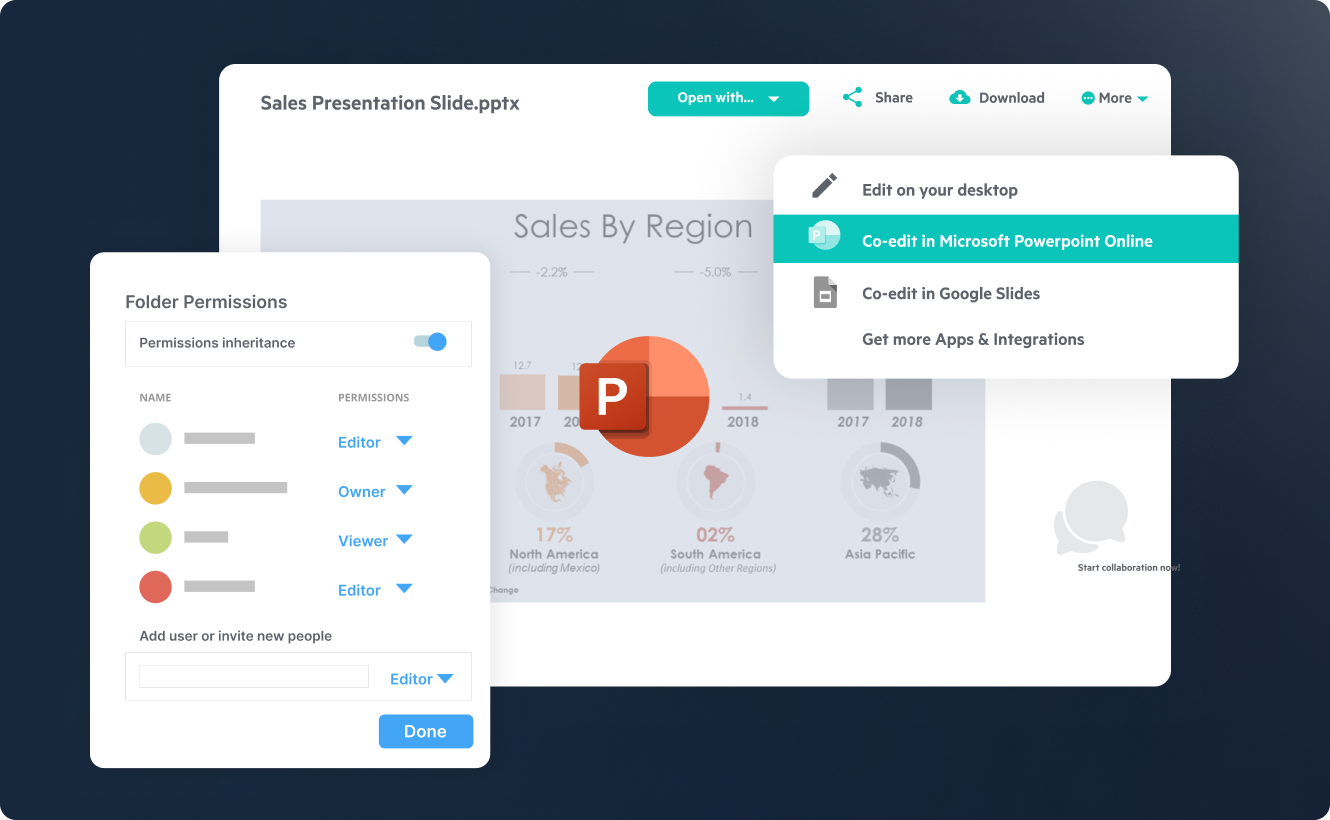Click the Done button
Viewport: 1330px width, 820px height.
tap(425, 731)
